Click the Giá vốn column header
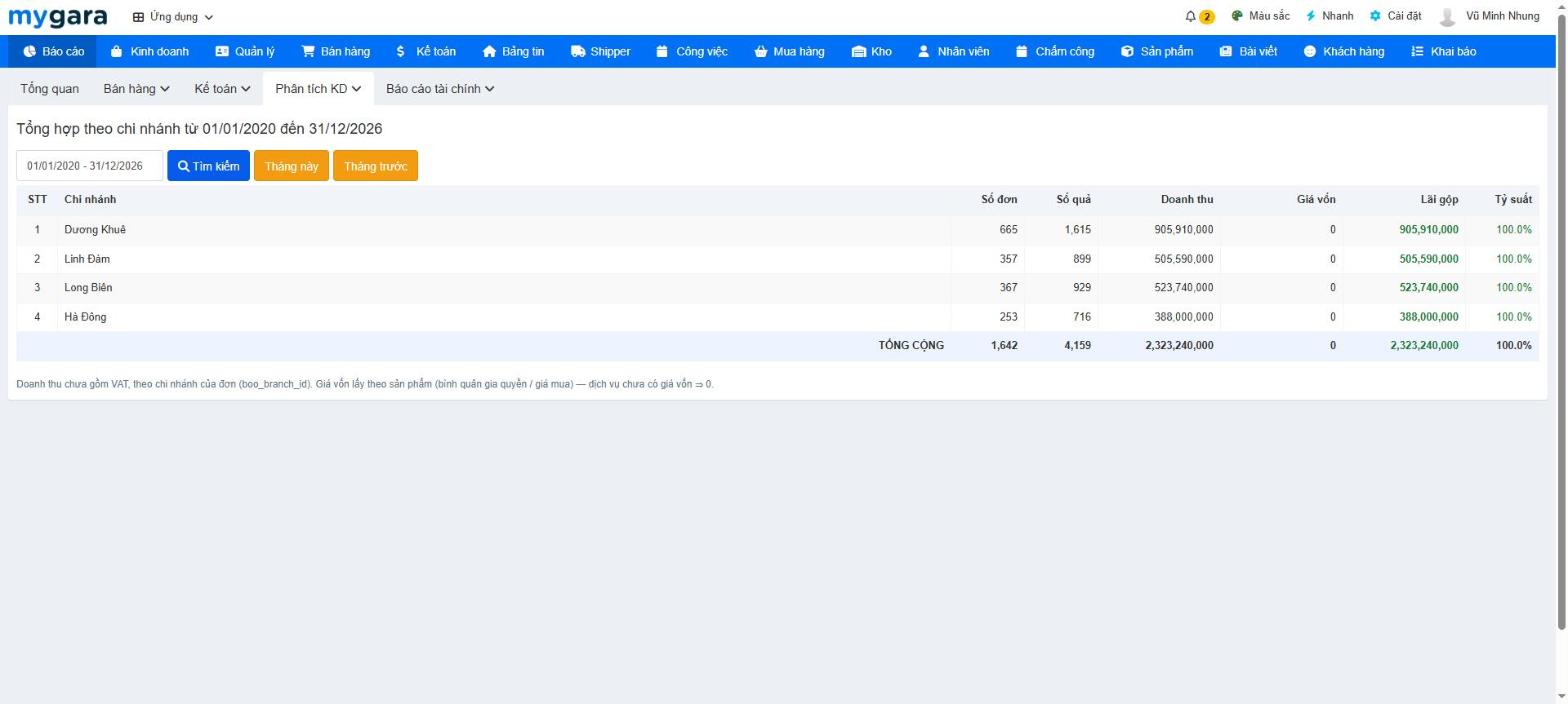This screenshot has height=704, width=1568. (x=1316, y=199)
